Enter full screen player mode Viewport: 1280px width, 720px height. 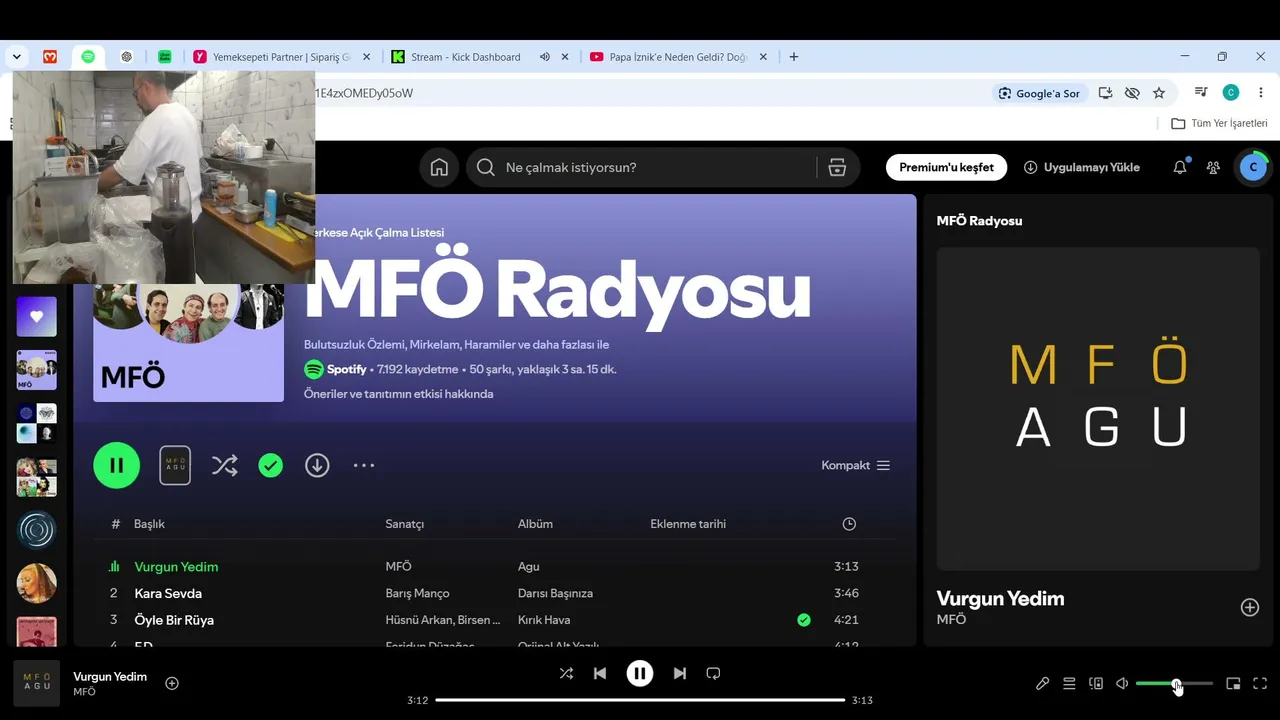[1260, 683]
